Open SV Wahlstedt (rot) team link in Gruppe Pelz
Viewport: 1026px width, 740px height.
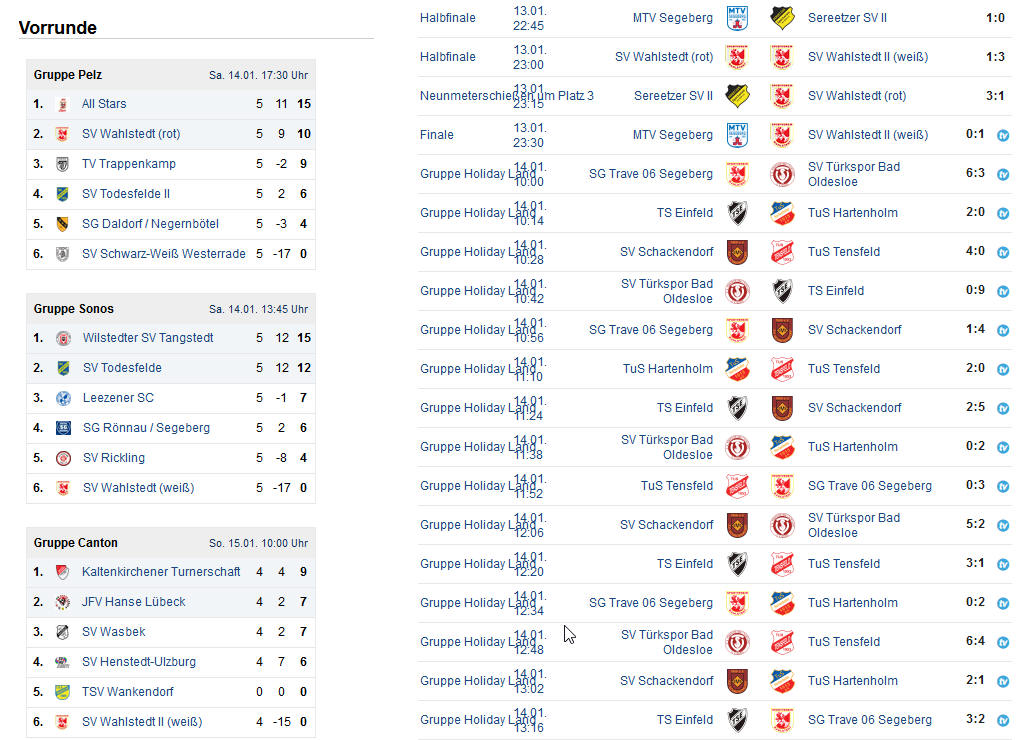tap(131, 134)
